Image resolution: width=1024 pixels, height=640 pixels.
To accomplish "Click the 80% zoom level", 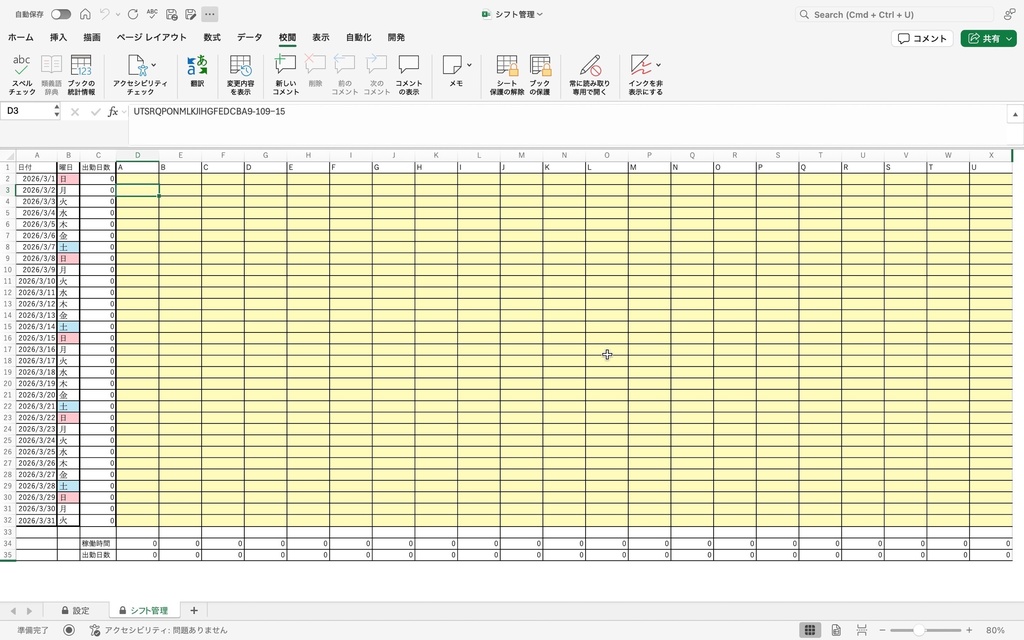I will pos(995,630).
